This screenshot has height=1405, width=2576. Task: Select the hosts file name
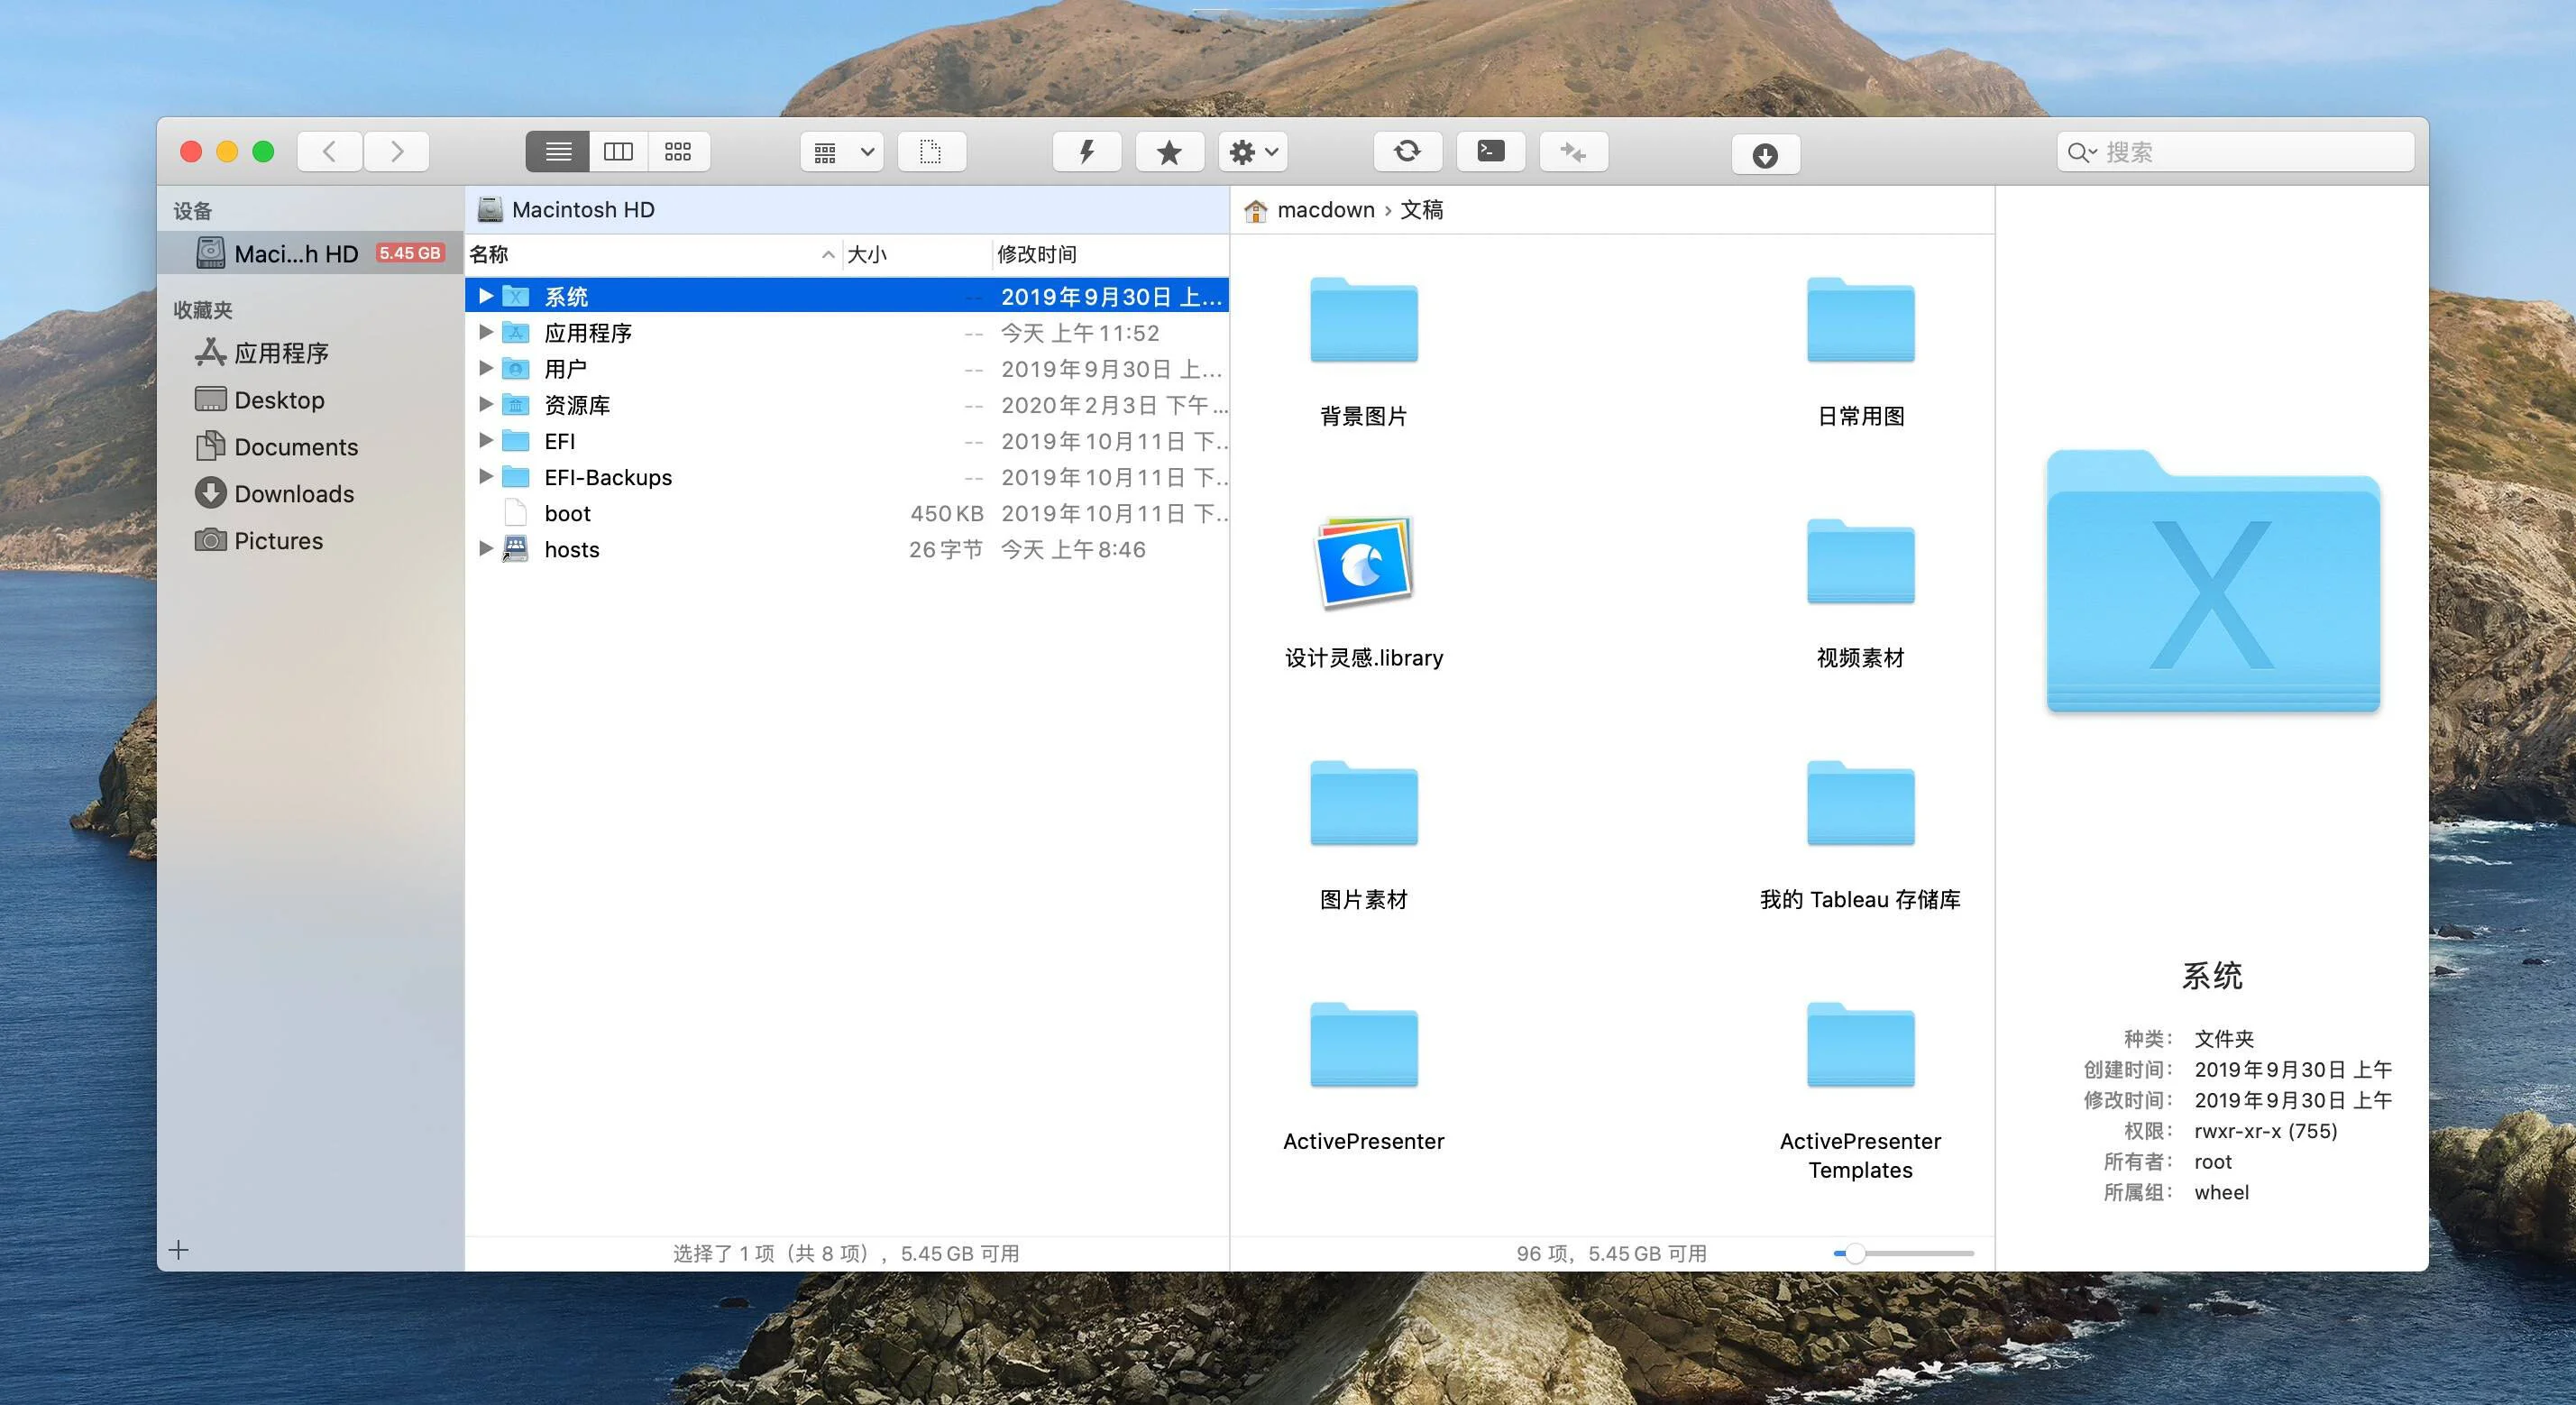coord(572,549)
